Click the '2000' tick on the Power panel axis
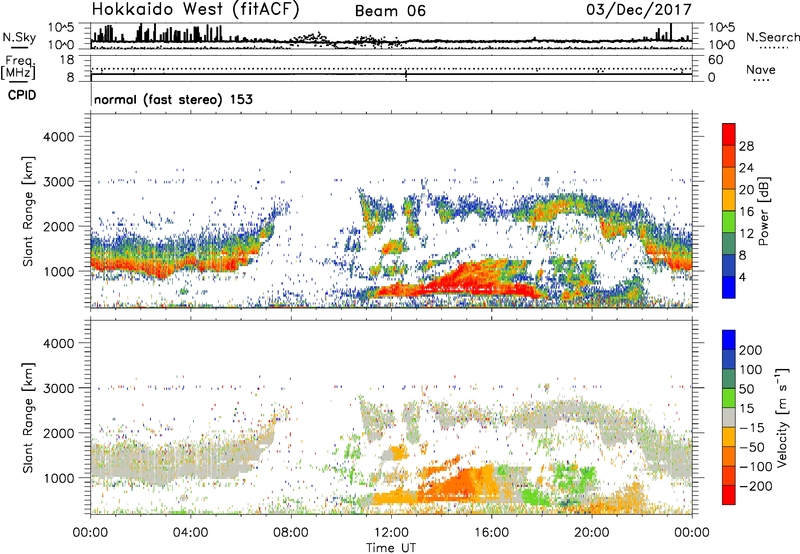The width and height of the screenshot is (800, 554). click(58, 226)
